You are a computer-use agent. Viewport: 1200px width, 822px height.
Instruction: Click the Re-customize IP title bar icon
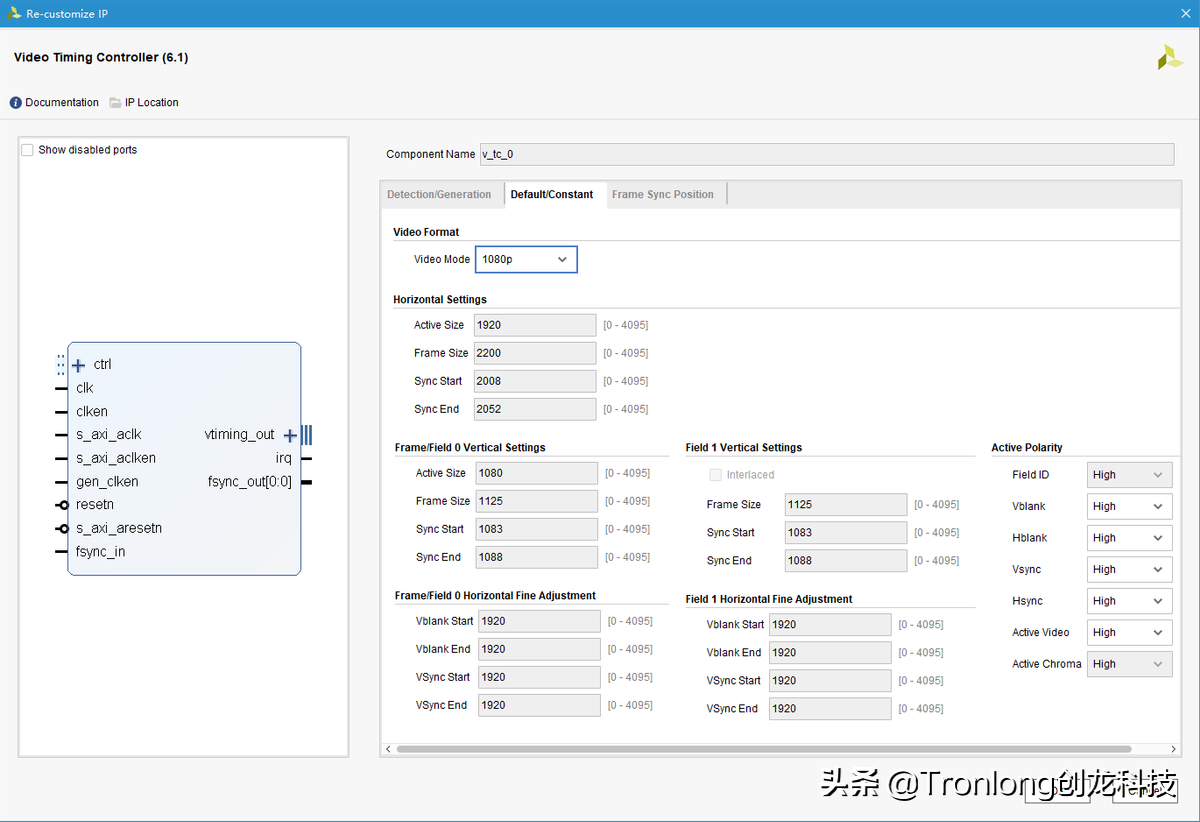(15, 13)
